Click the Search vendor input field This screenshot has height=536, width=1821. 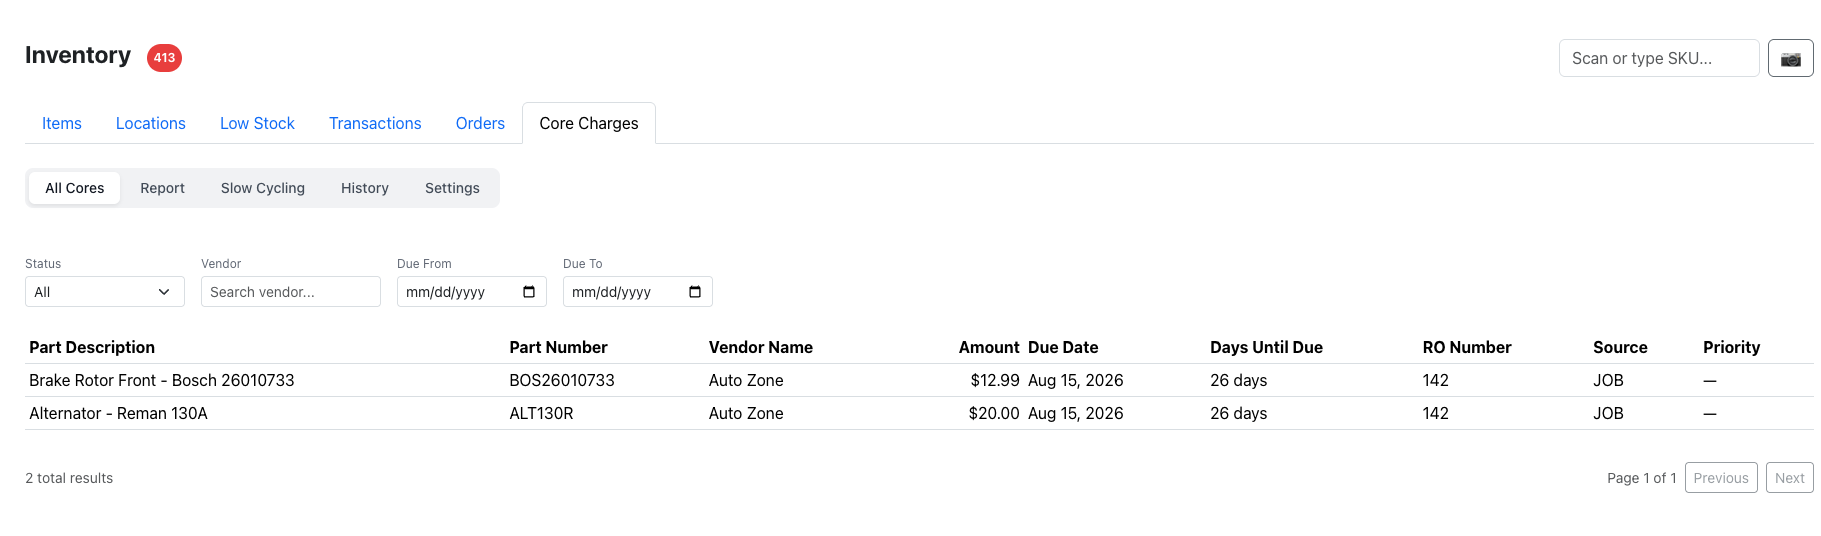tap(291, 292)
